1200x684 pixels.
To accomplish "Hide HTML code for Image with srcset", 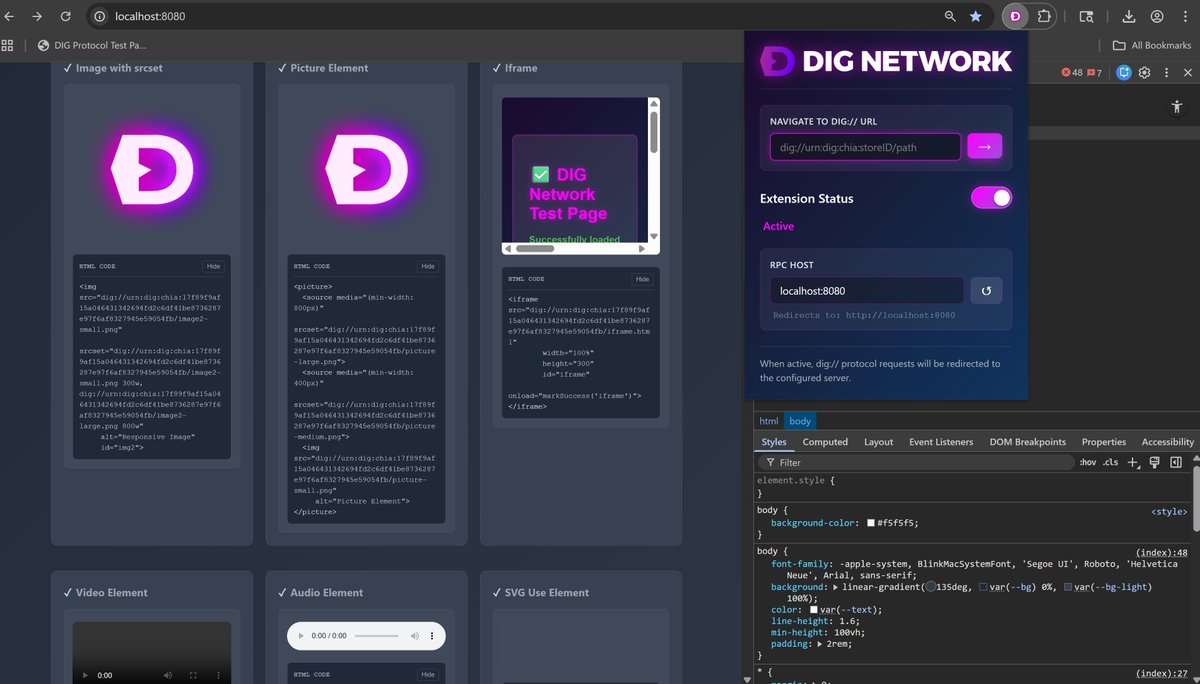I will pos(213,266).
